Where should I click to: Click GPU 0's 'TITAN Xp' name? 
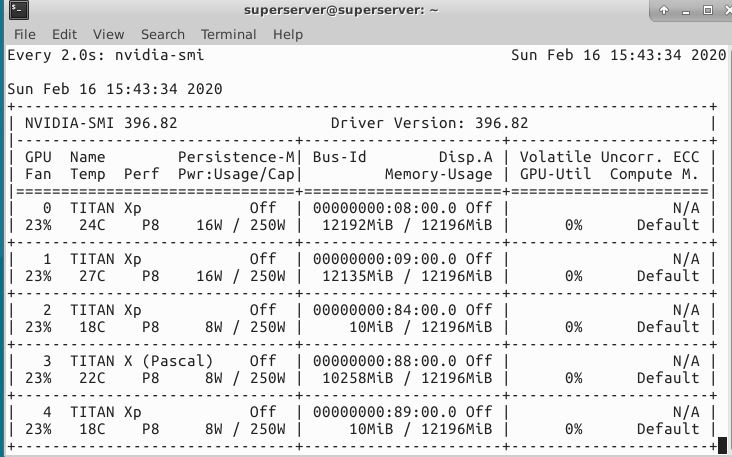point(106,208)
